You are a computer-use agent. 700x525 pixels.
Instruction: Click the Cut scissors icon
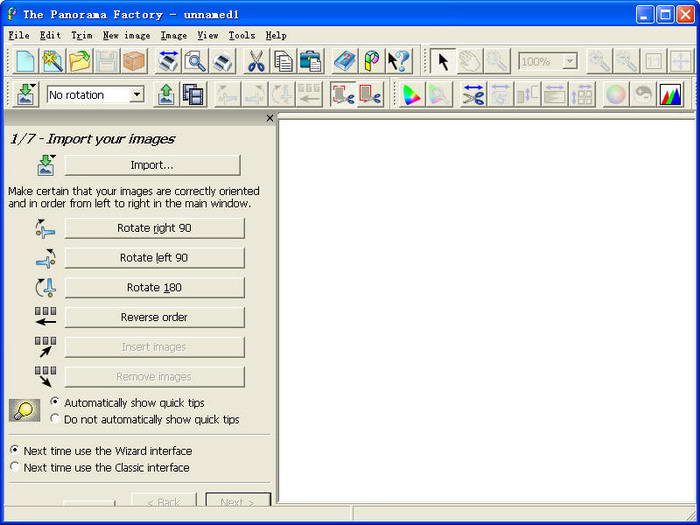[256, 61]
